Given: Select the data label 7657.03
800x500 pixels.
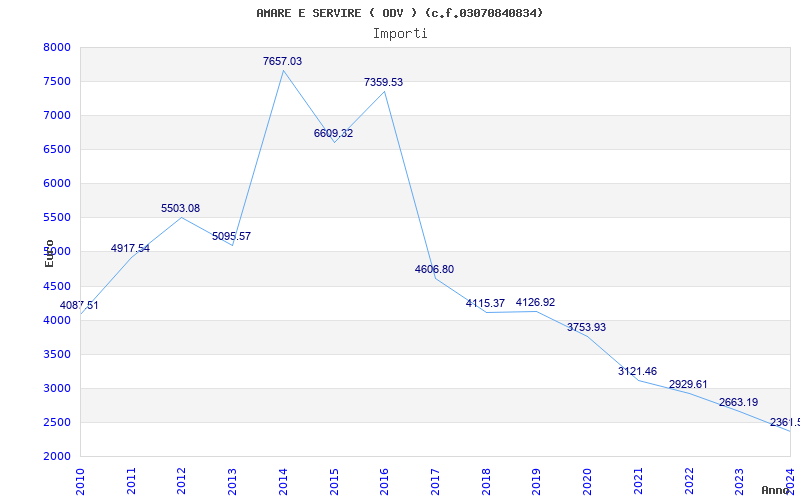Looking at the screenshot, I should pyautogui.click(x=282, y=61).
